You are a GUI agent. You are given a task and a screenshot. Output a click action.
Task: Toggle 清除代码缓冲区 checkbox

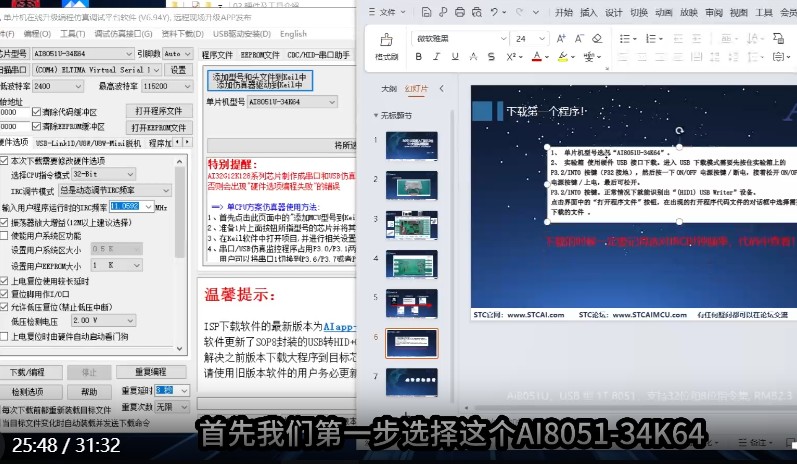36,112
